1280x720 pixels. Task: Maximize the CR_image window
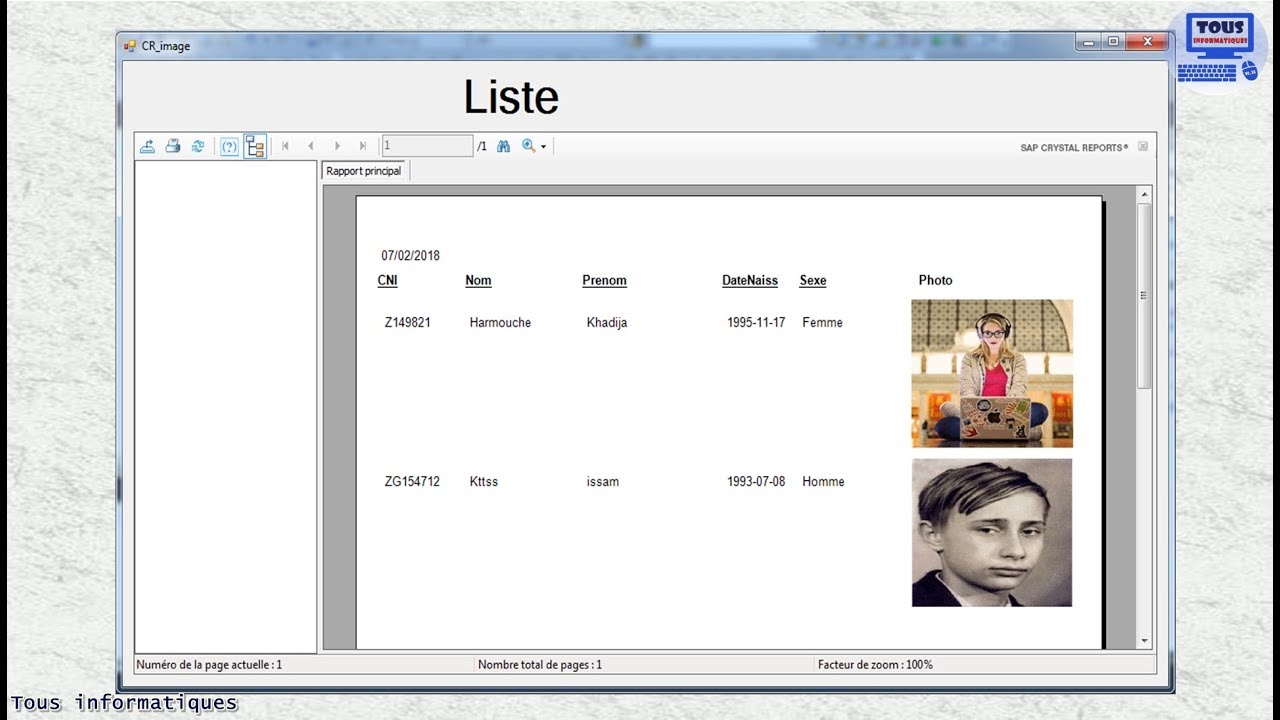coord(1113,41)
